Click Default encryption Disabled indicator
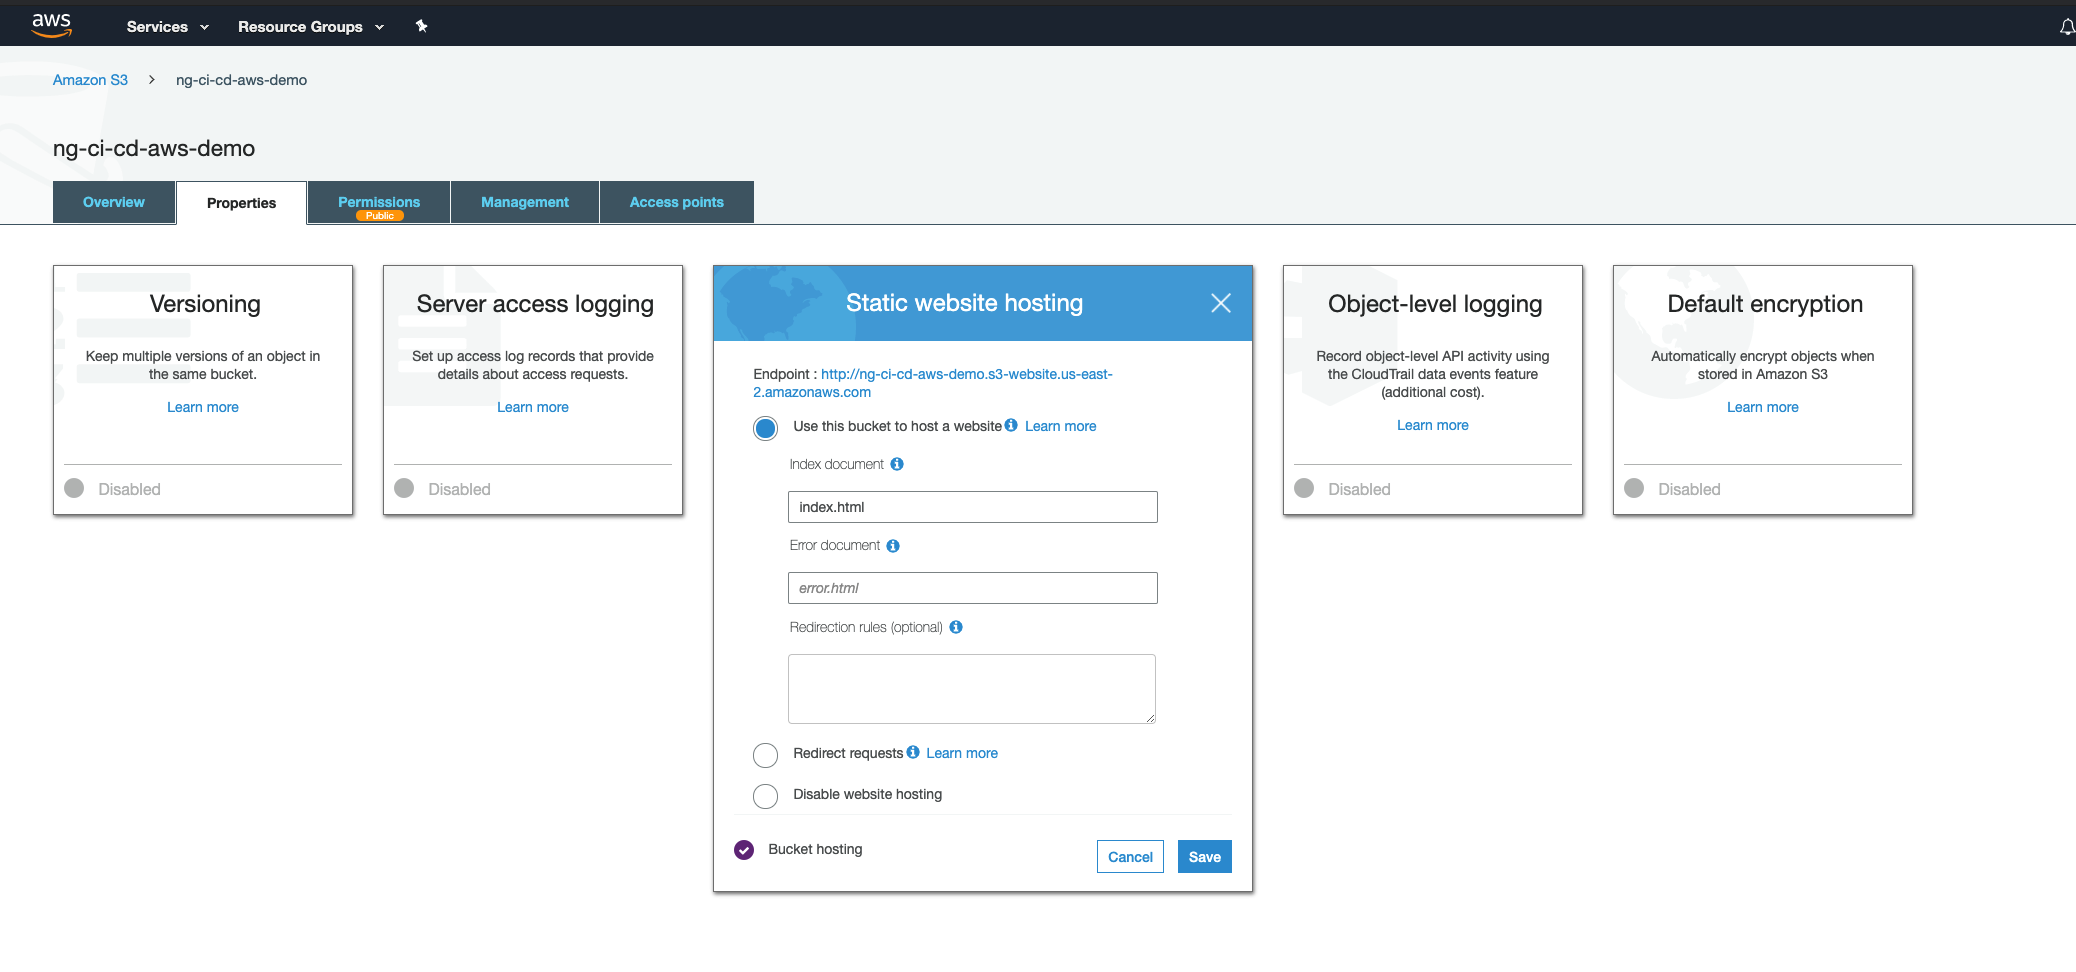This screenshot has height=972, width=2076. [1634, 488]
